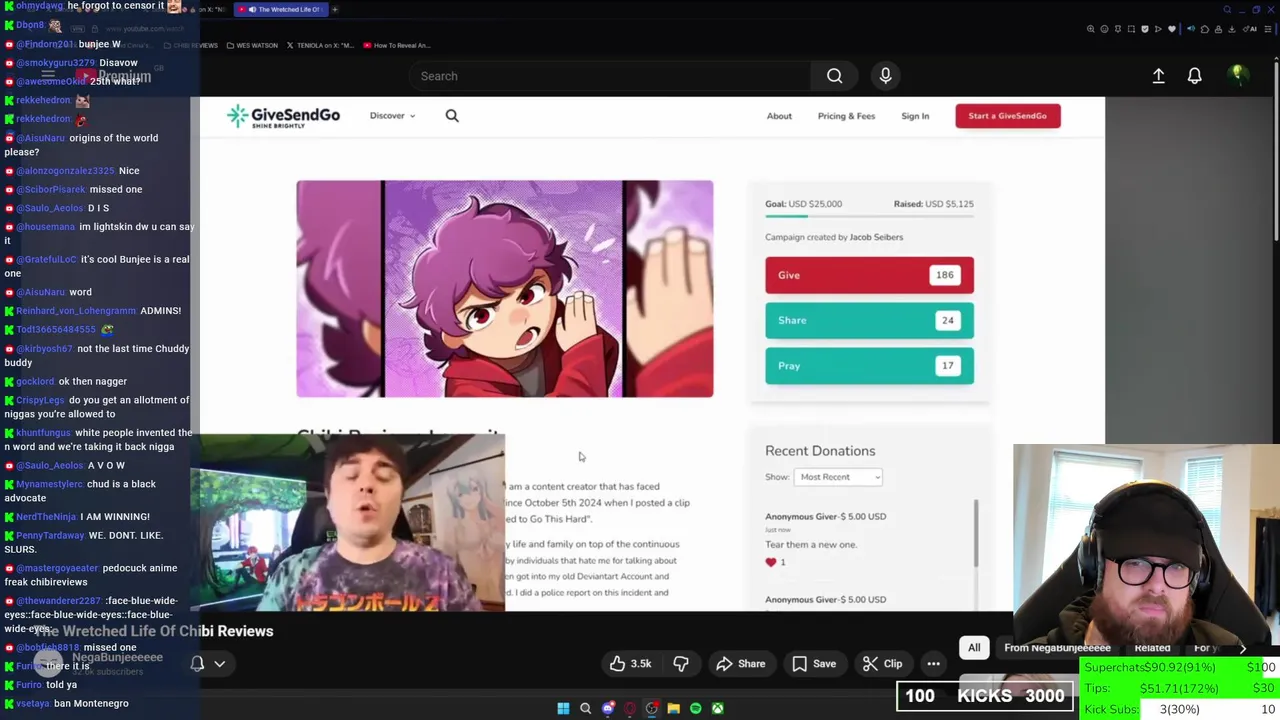
Task: Click the GiveSendGo logo
Action: (x=283, y=116)
